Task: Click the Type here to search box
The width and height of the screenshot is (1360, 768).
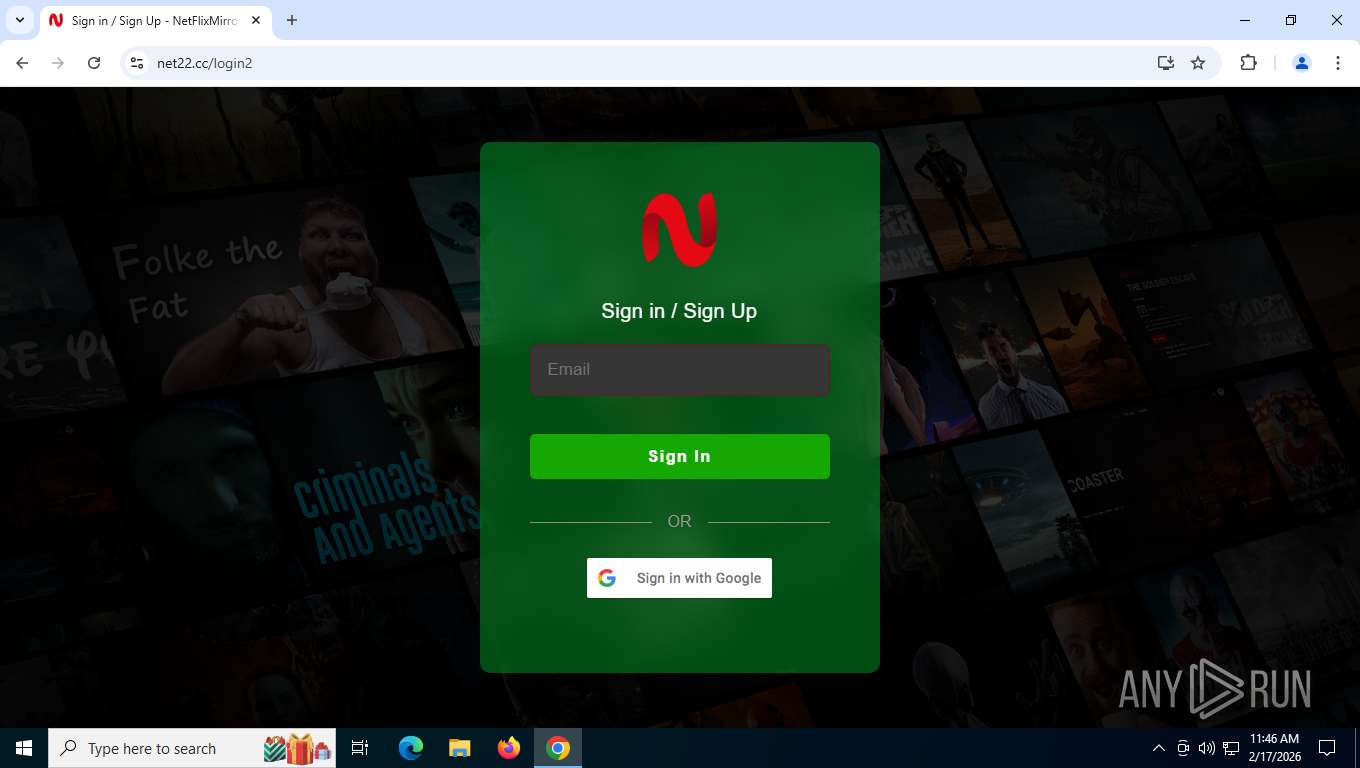Action: (192, 748)
